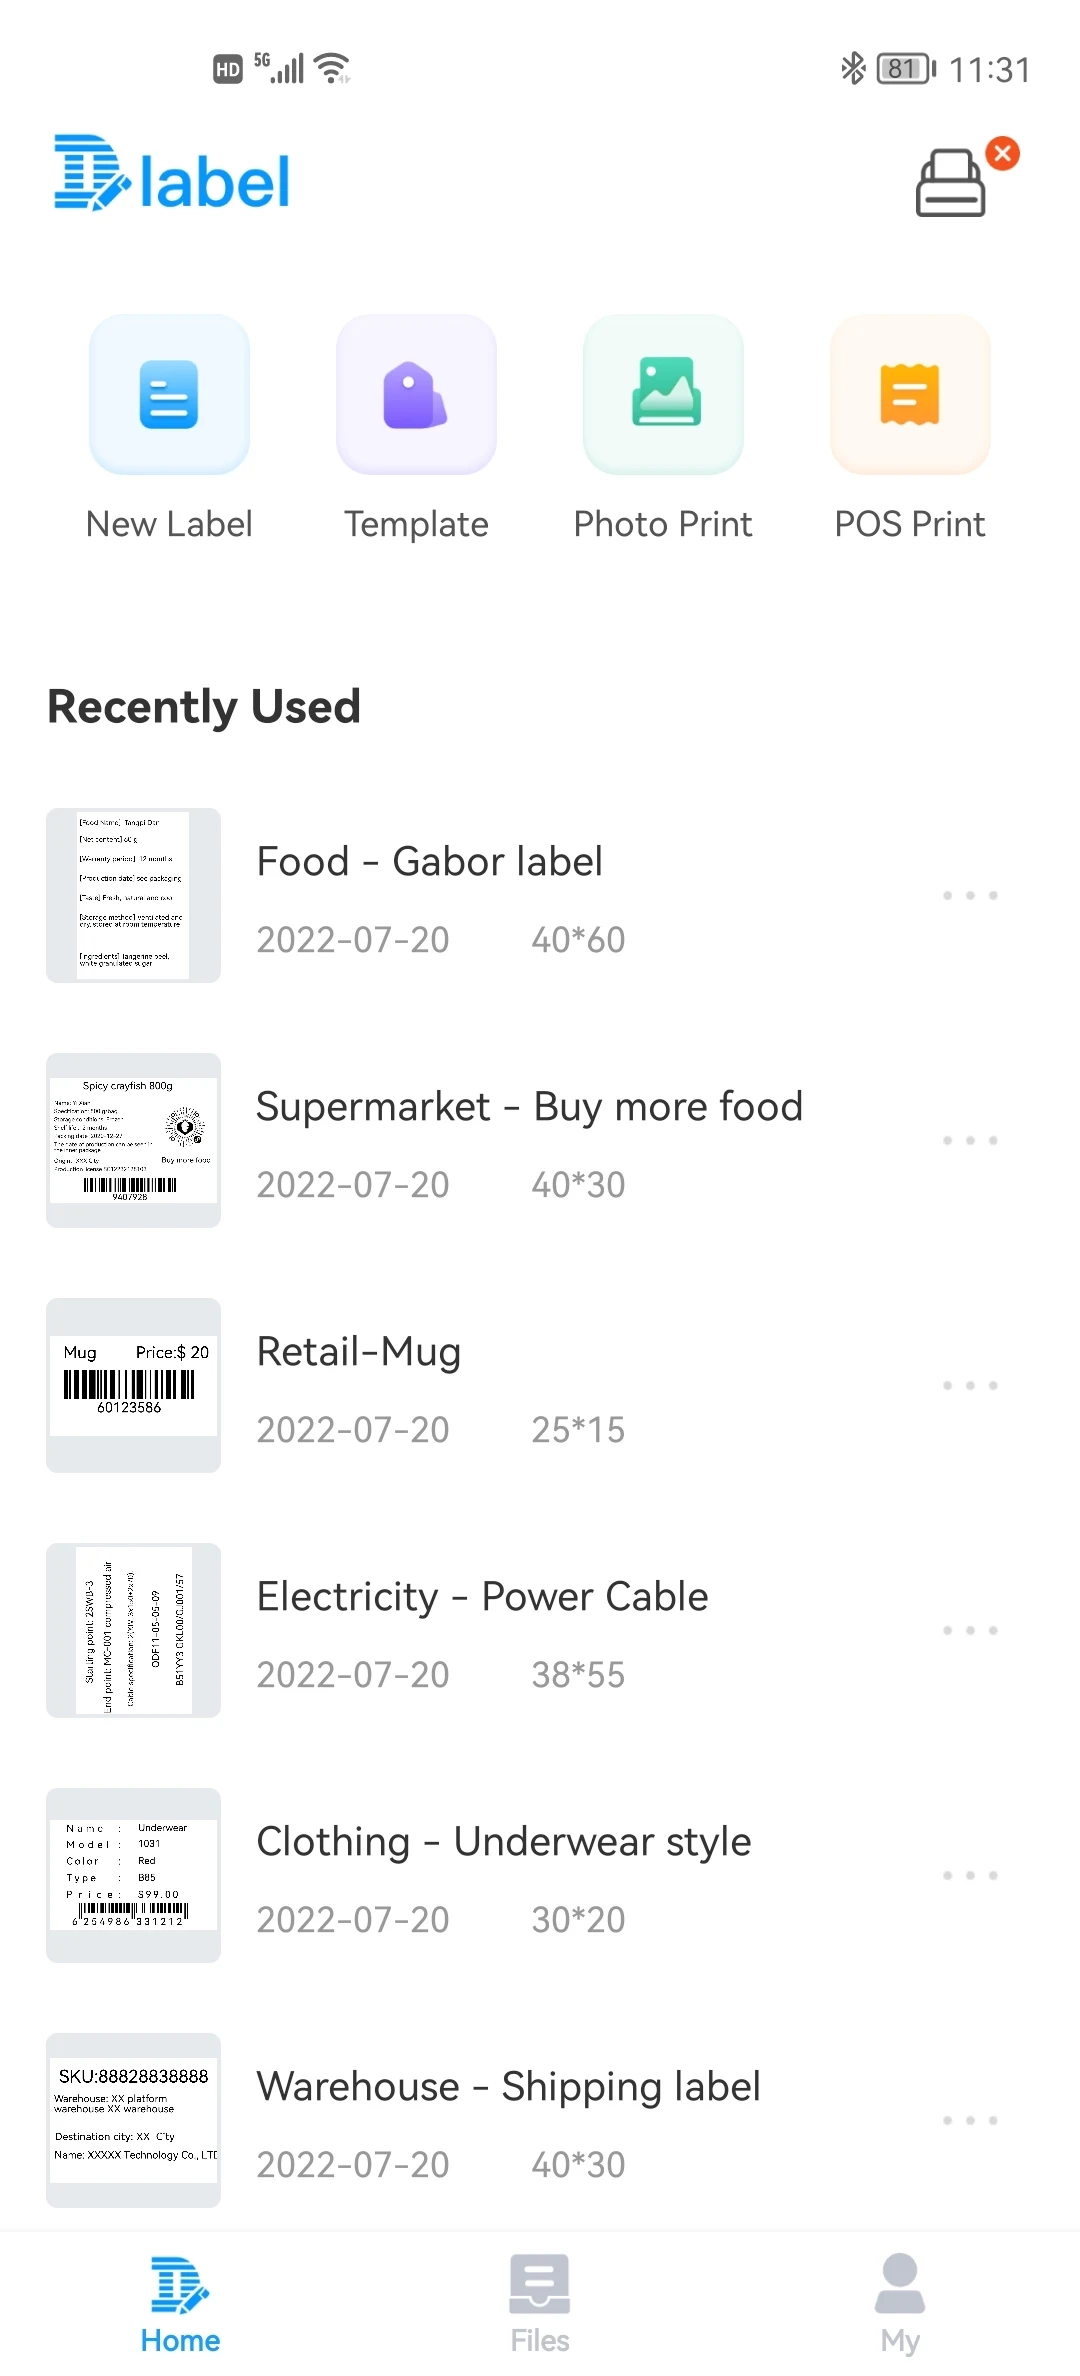This screenshot has height=2376, width=1080.
Task: Show more options for Retail-Mug
Action: (970, 1385)
